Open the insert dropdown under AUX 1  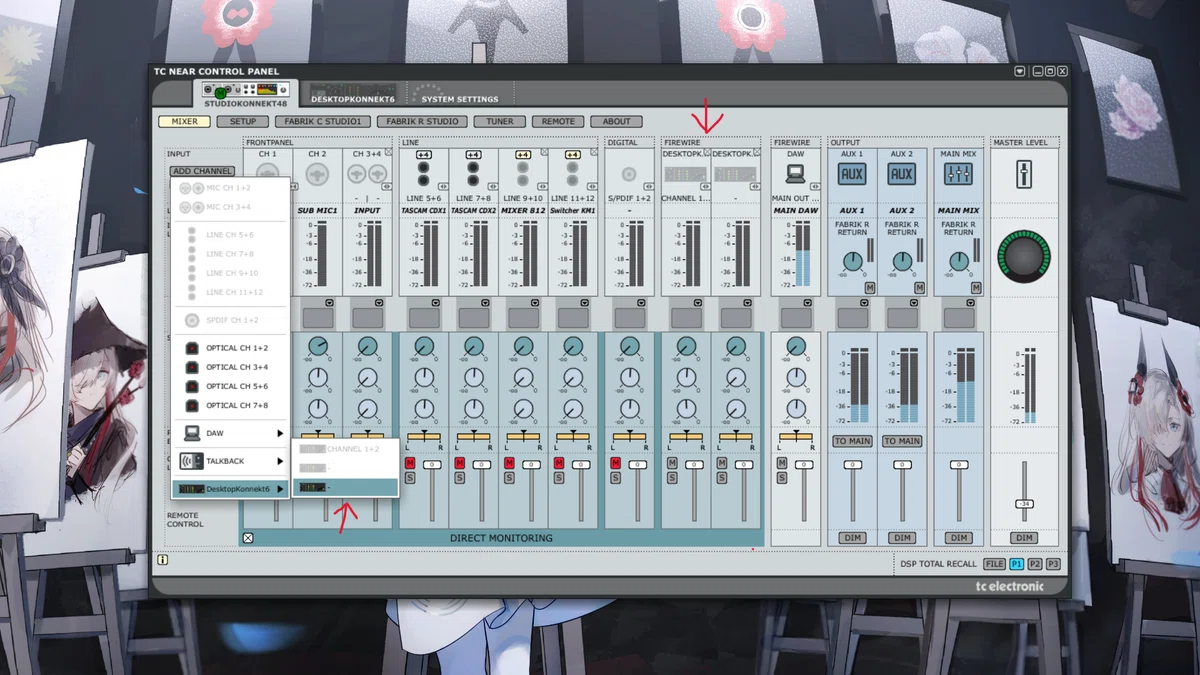click(865, 303)
